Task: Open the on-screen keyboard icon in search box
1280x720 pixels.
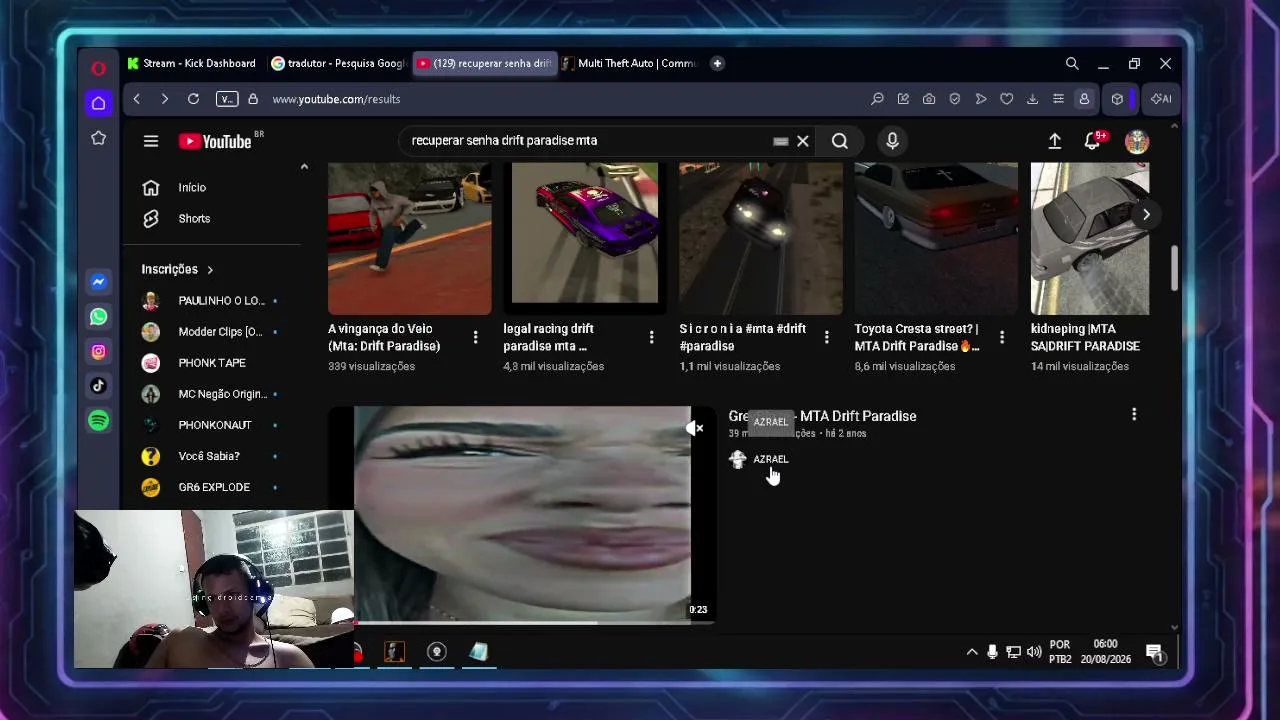Action: tap(781, 141)
